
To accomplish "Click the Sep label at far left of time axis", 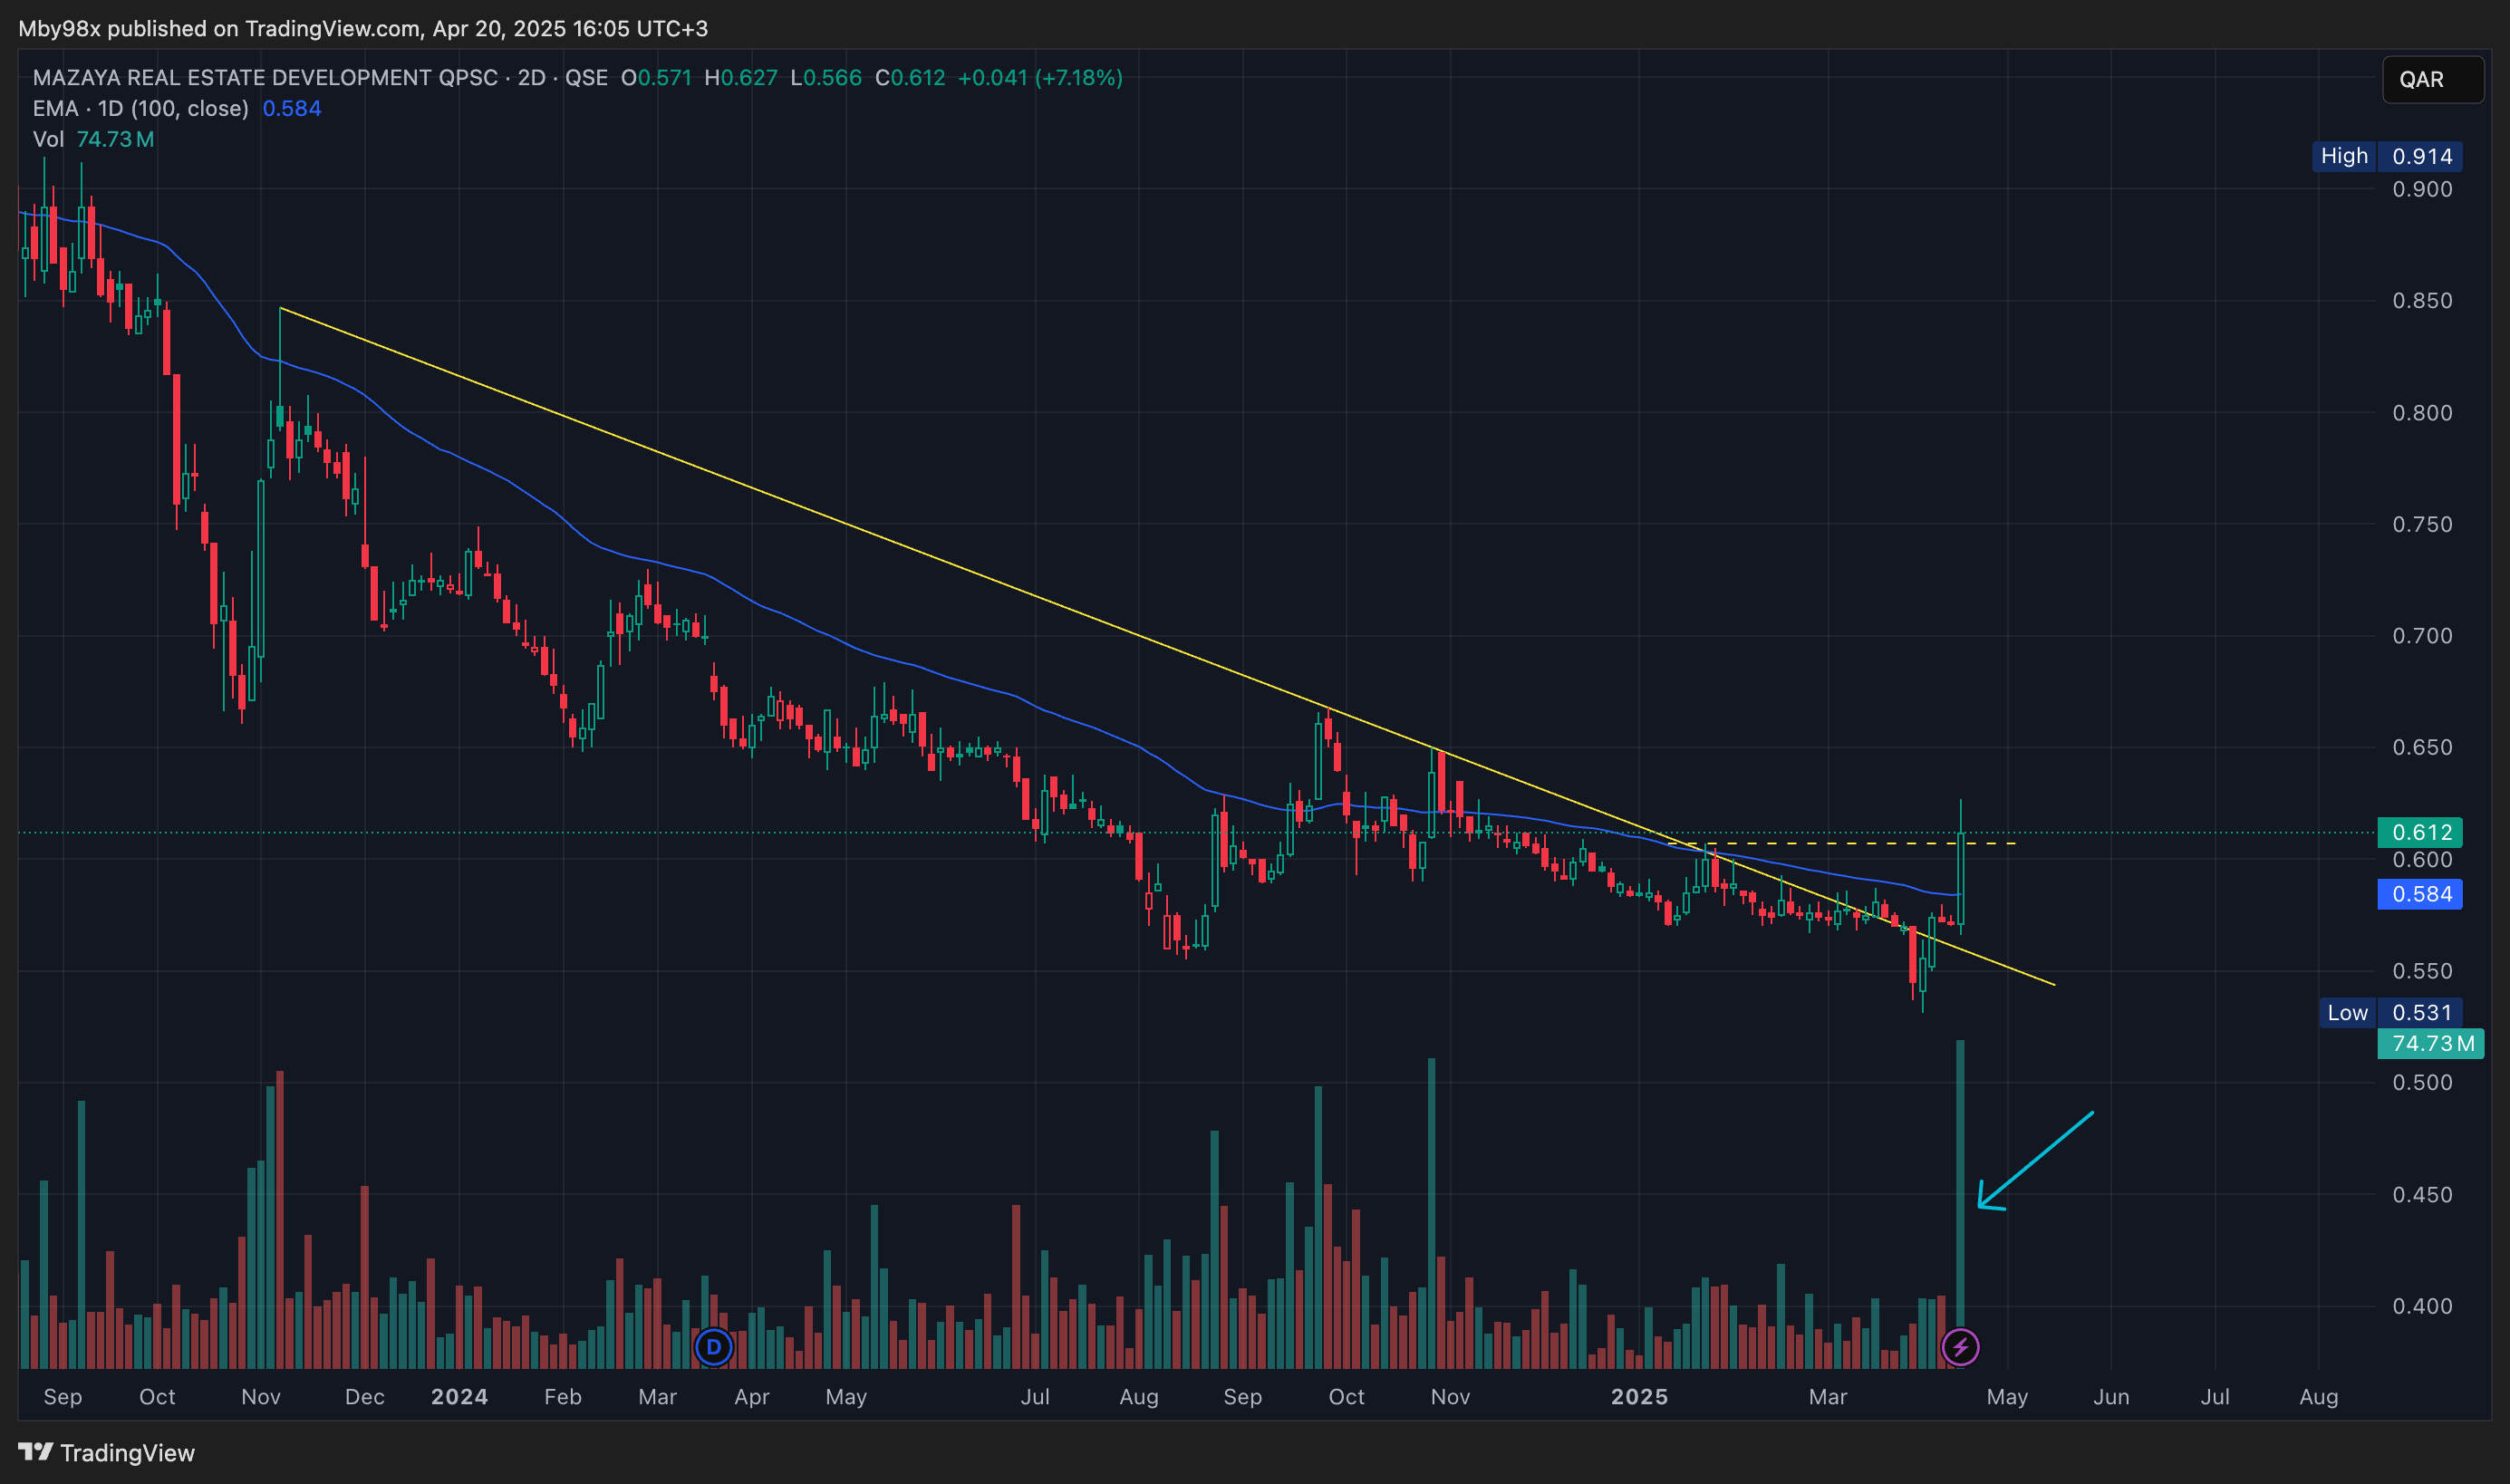I will point(63,1396).
